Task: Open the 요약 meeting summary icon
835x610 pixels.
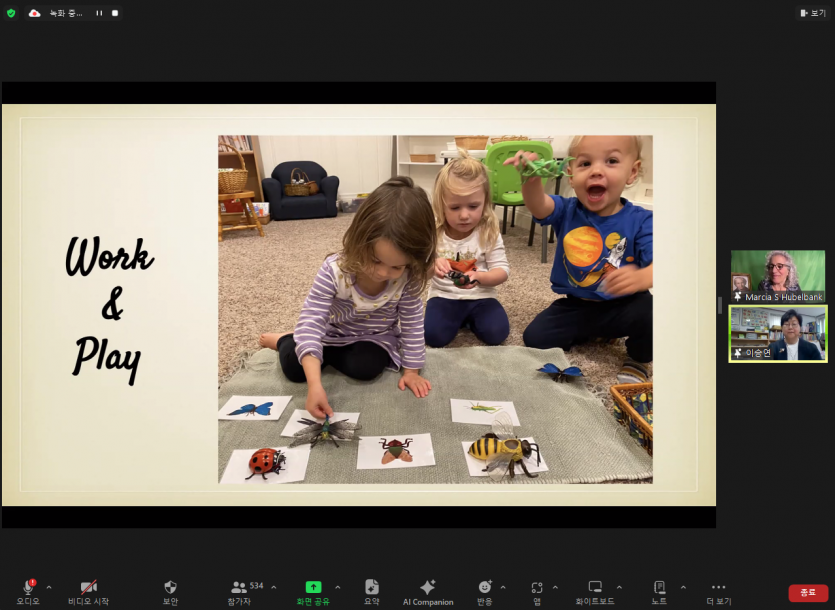Action: click(371, 588)
